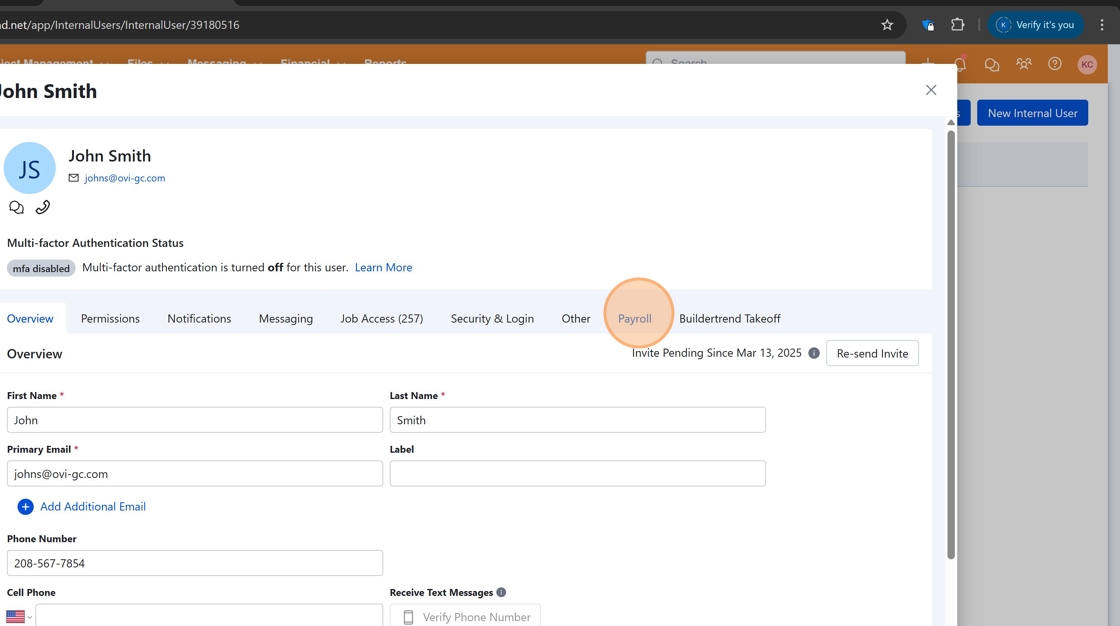The height and width of the screenshot is (626, 1120).
Task: Click Verify Phone Number button
Action: [x=465, y=617]
